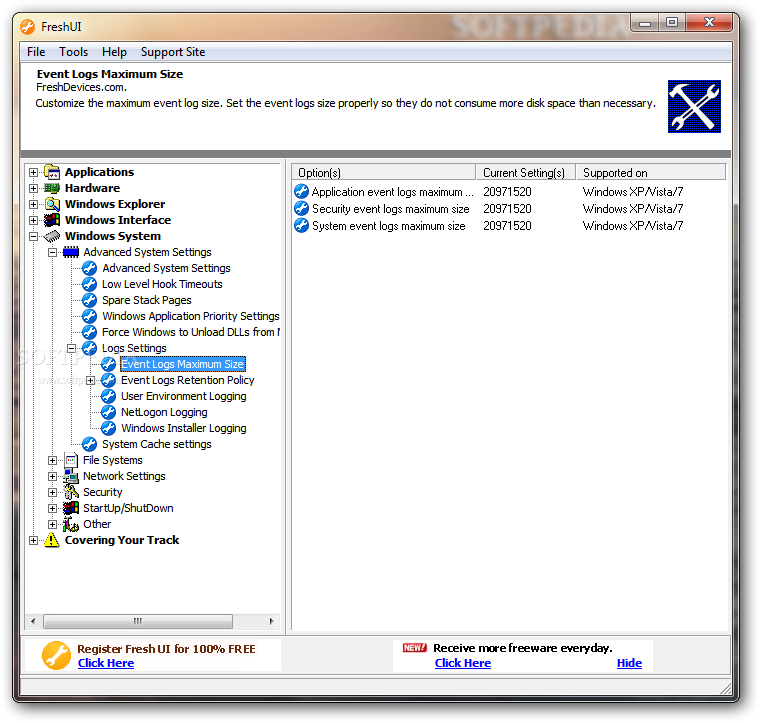Expand the StartUp/ShutDown node
Image resolution: width=760 pixels, height=723 pixels.
click(52, 508)
